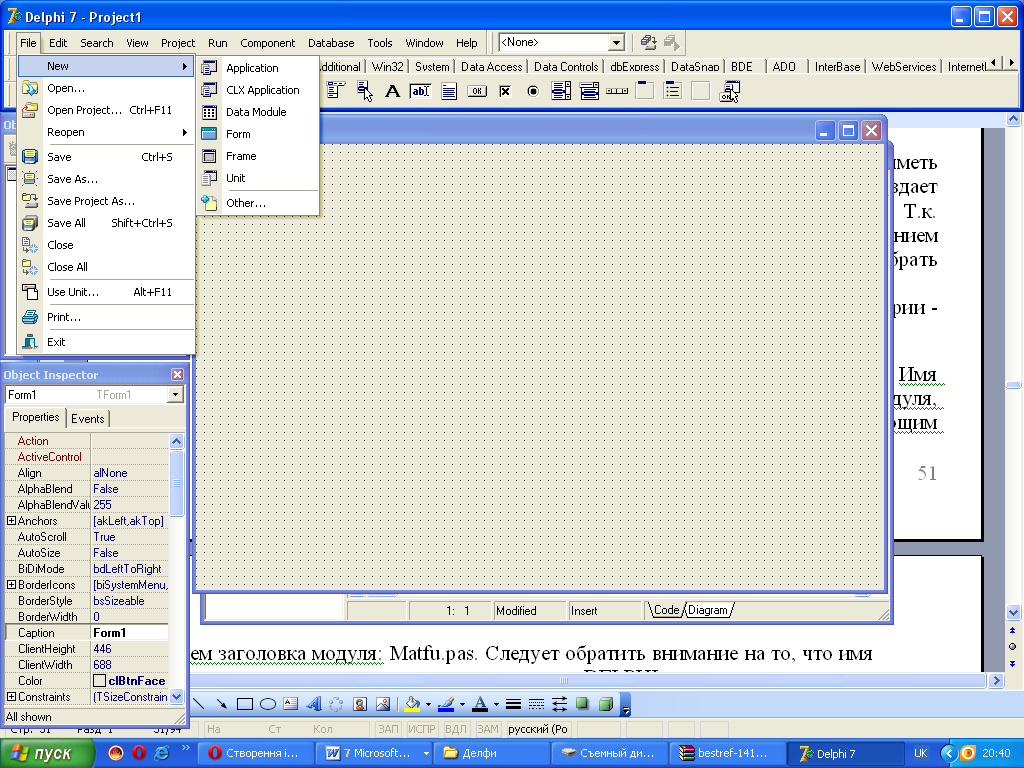Screen dimensions: 1024x768
Task: Click Word's Dash Style icon
Action: click(536, 703)
